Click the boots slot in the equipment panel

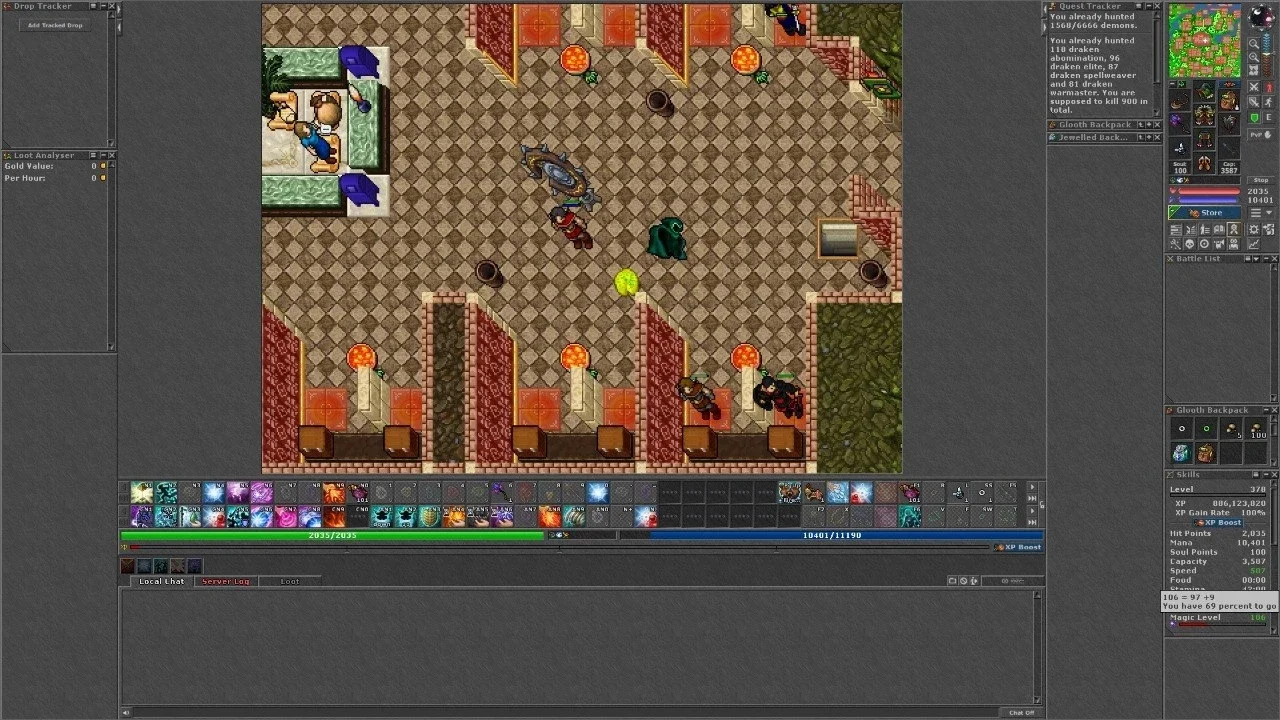click(x=1204, y=164)
